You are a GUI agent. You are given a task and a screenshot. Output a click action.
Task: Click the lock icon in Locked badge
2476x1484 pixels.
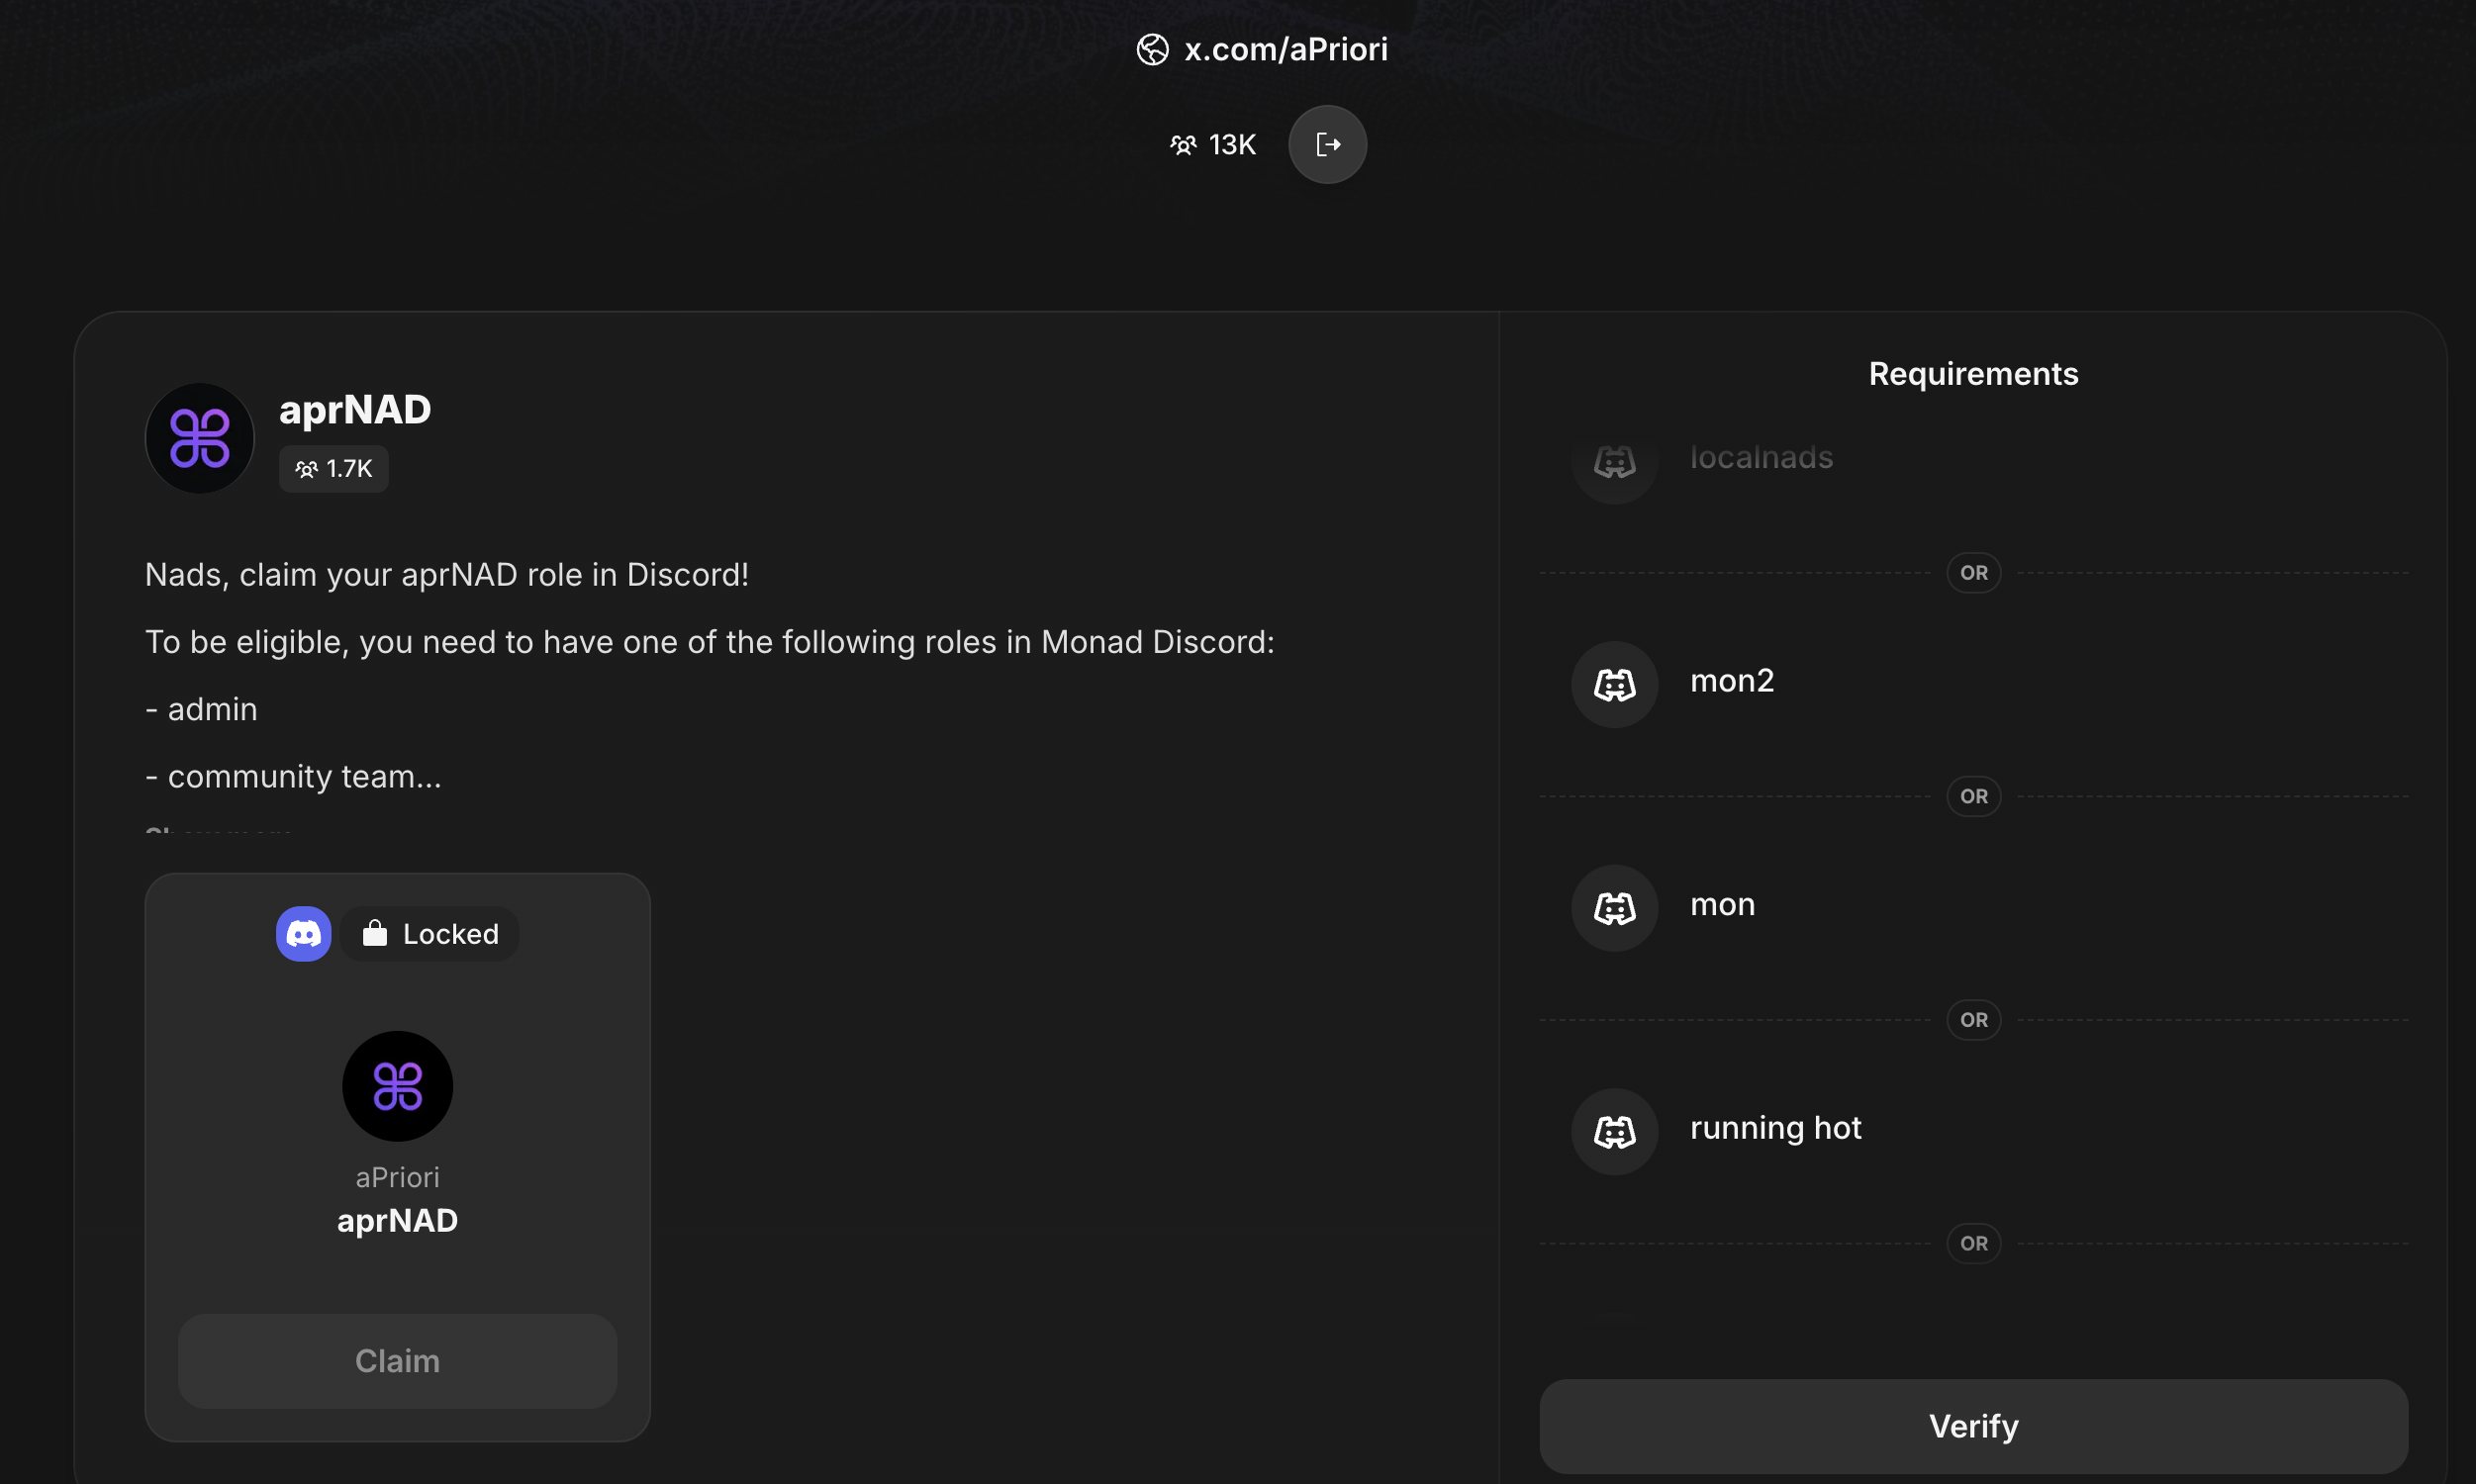[x=375, y=934]
